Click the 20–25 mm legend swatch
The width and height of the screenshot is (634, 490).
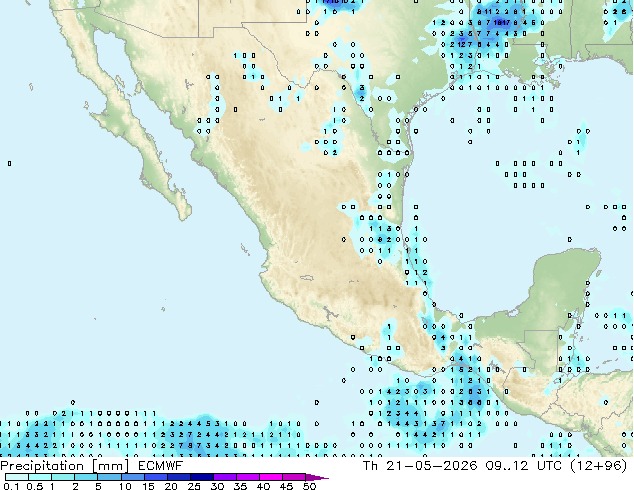(178, 477)
